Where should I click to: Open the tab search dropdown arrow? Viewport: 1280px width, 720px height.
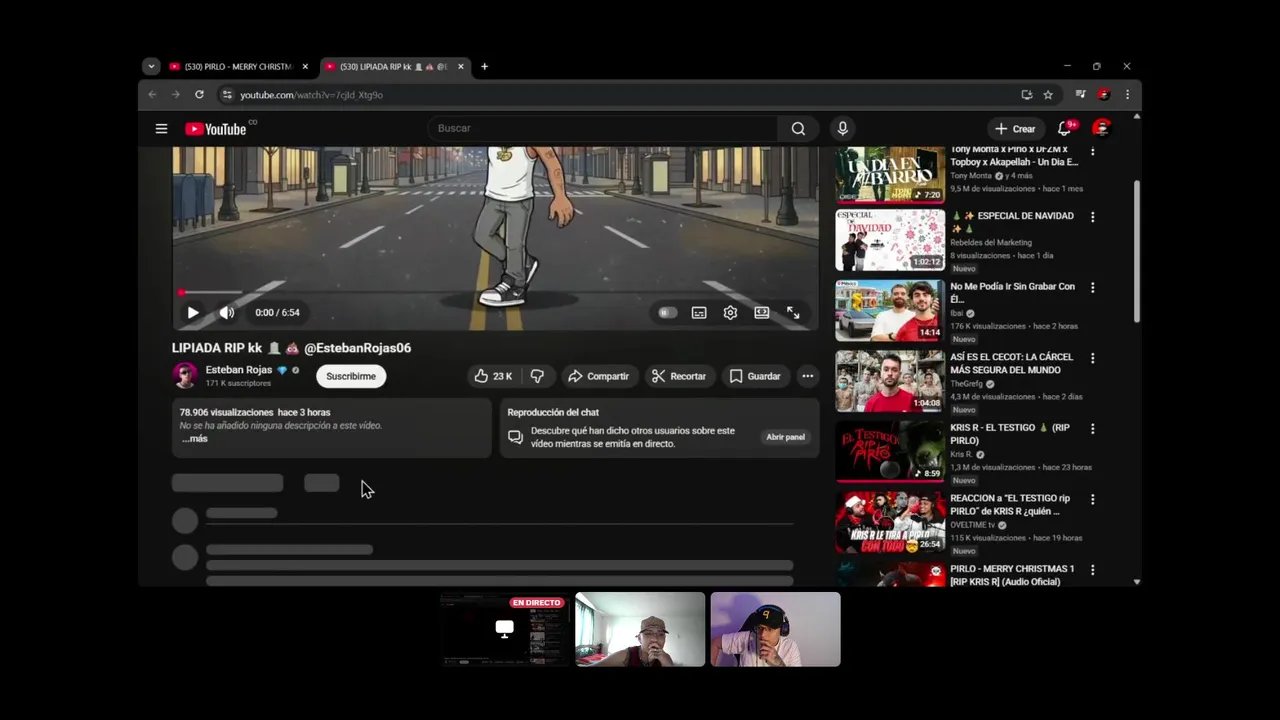point(151,67)
